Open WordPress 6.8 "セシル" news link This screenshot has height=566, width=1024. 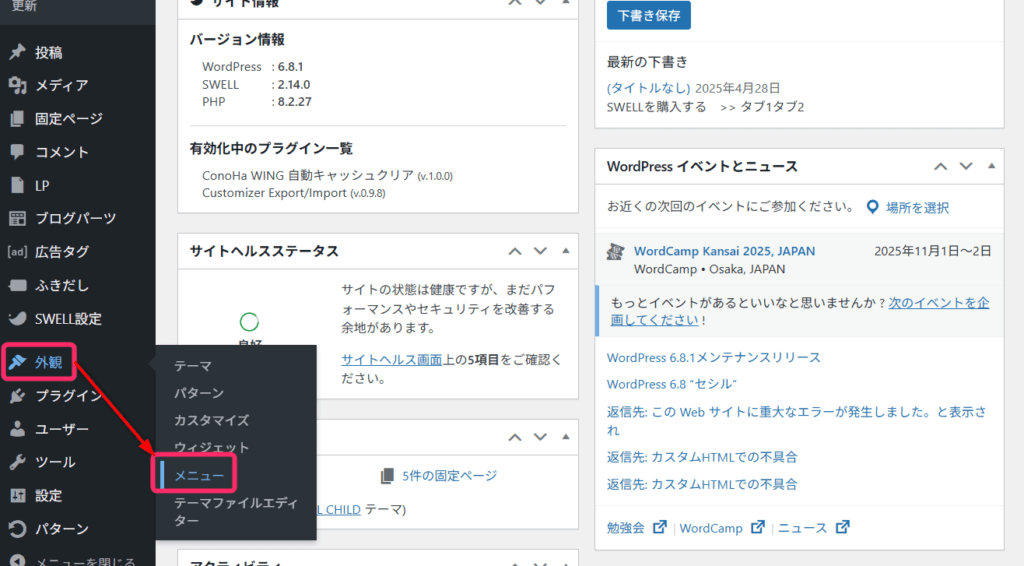[671, 385]
